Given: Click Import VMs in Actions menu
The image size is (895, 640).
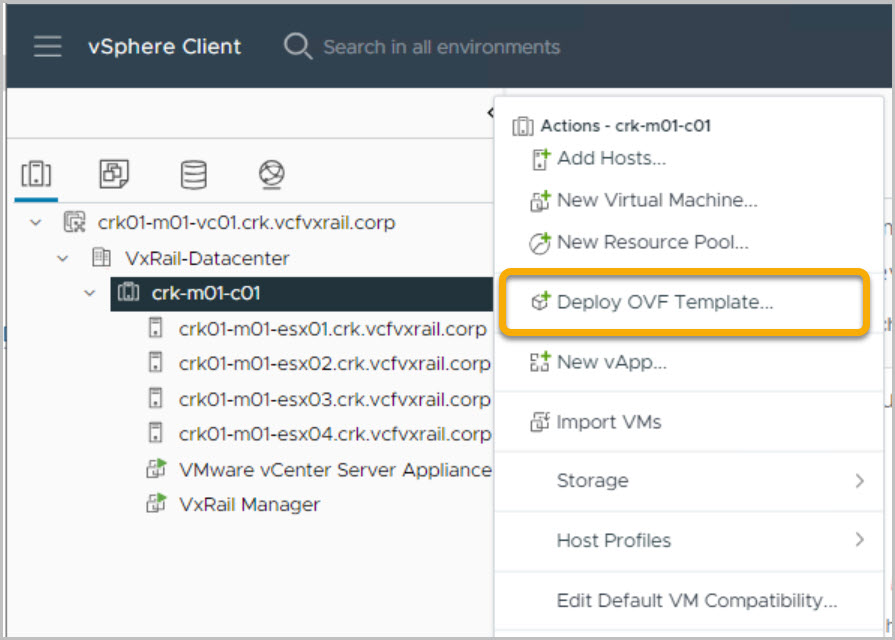Looking at the screenshot, I should pos(608,422).
